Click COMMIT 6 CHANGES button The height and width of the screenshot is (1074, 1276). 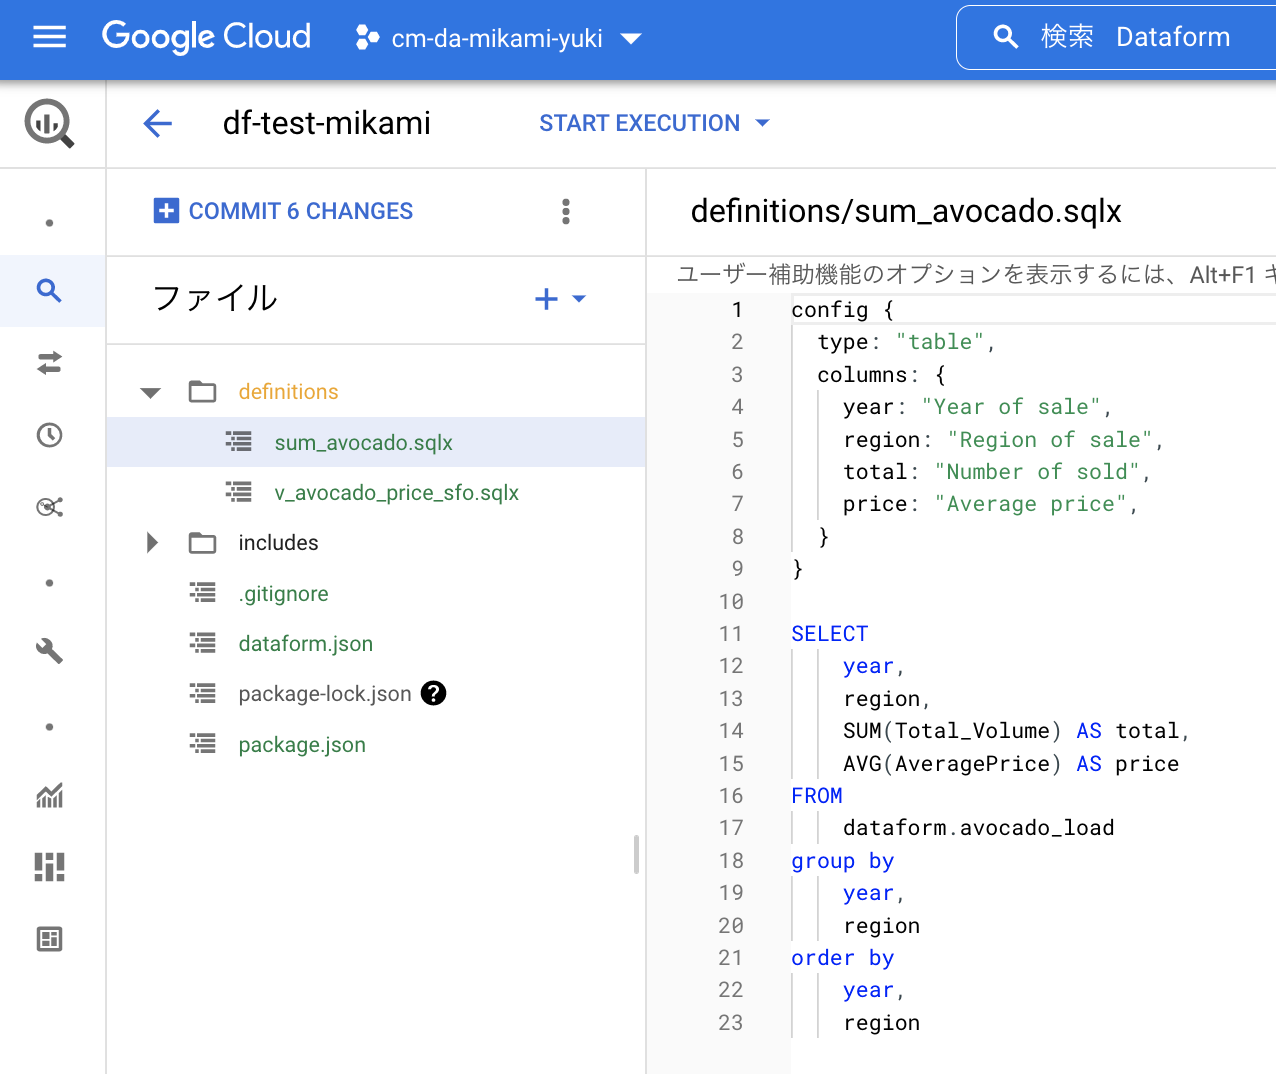tap(283, 211)
